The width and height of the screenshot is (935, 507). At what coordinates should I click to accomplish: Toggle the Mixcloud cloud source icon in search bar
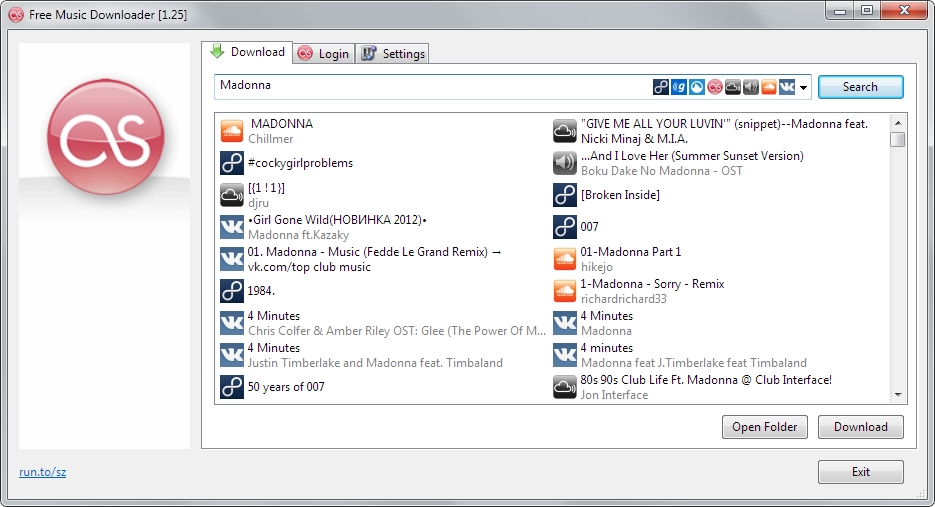click(x=733, y=87)
